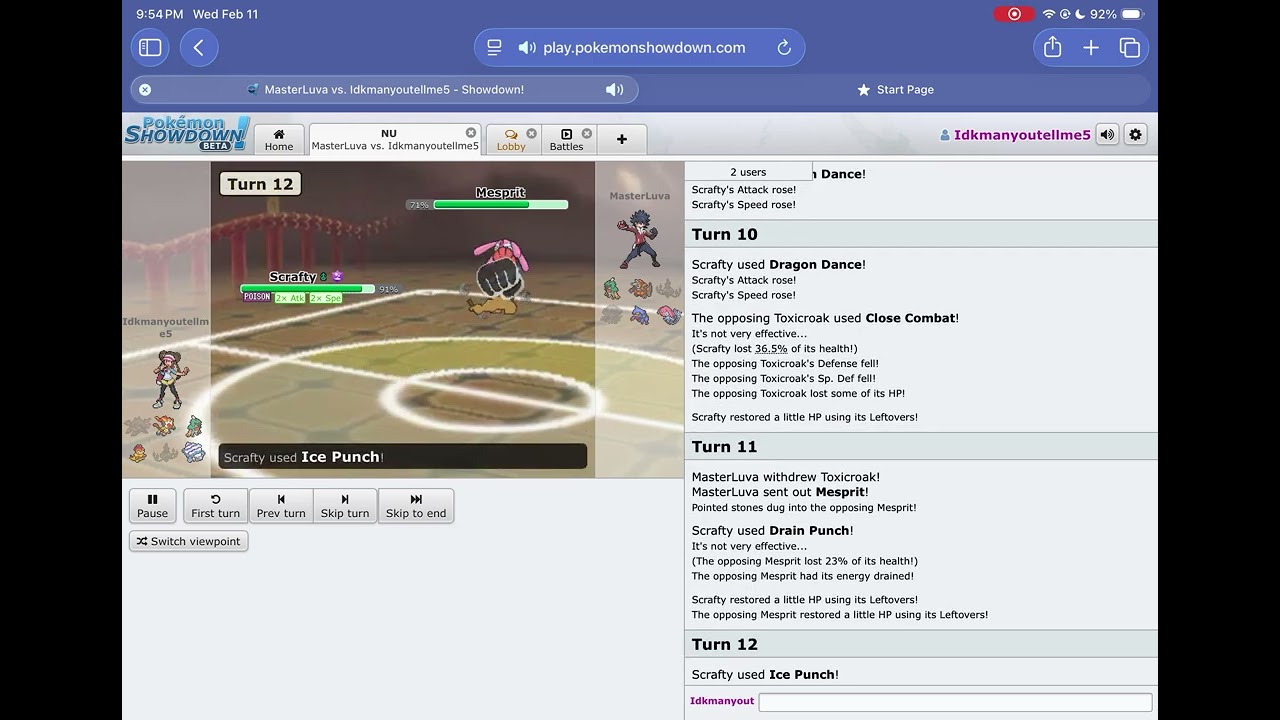The width and height of the screenshot is (1280, 720).
Task: Reload the Pokemon Showdown page
Action: click(784, 47)
